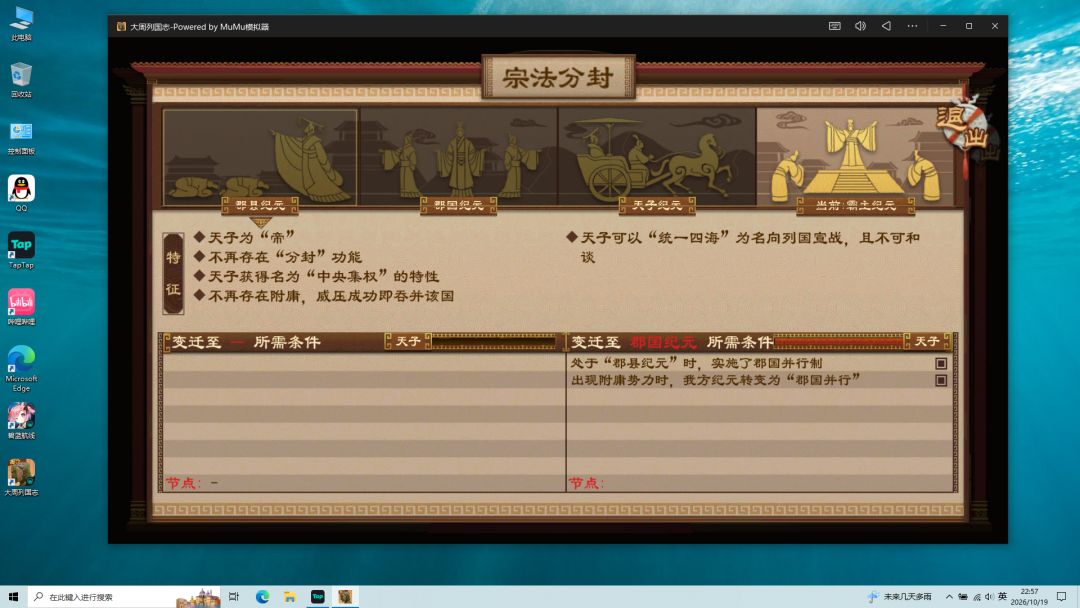
Task: Click text 不再存在附庸，威压成功即吞并该国
Action: point(331,295)
